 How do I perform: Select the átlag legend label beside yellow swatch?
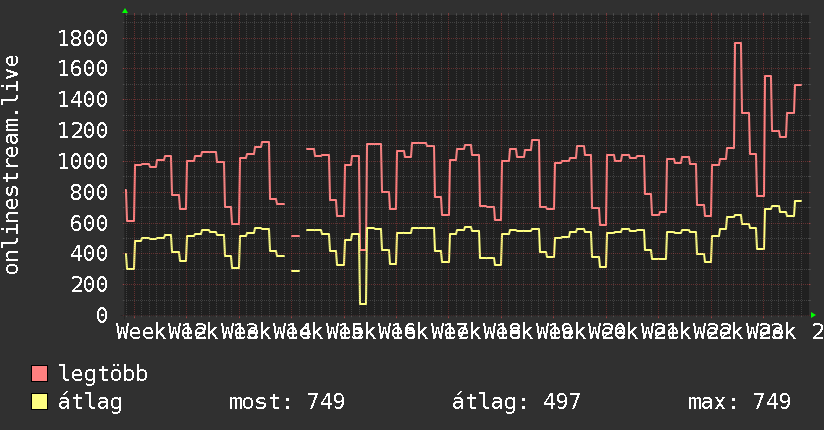tap(90, 402)
